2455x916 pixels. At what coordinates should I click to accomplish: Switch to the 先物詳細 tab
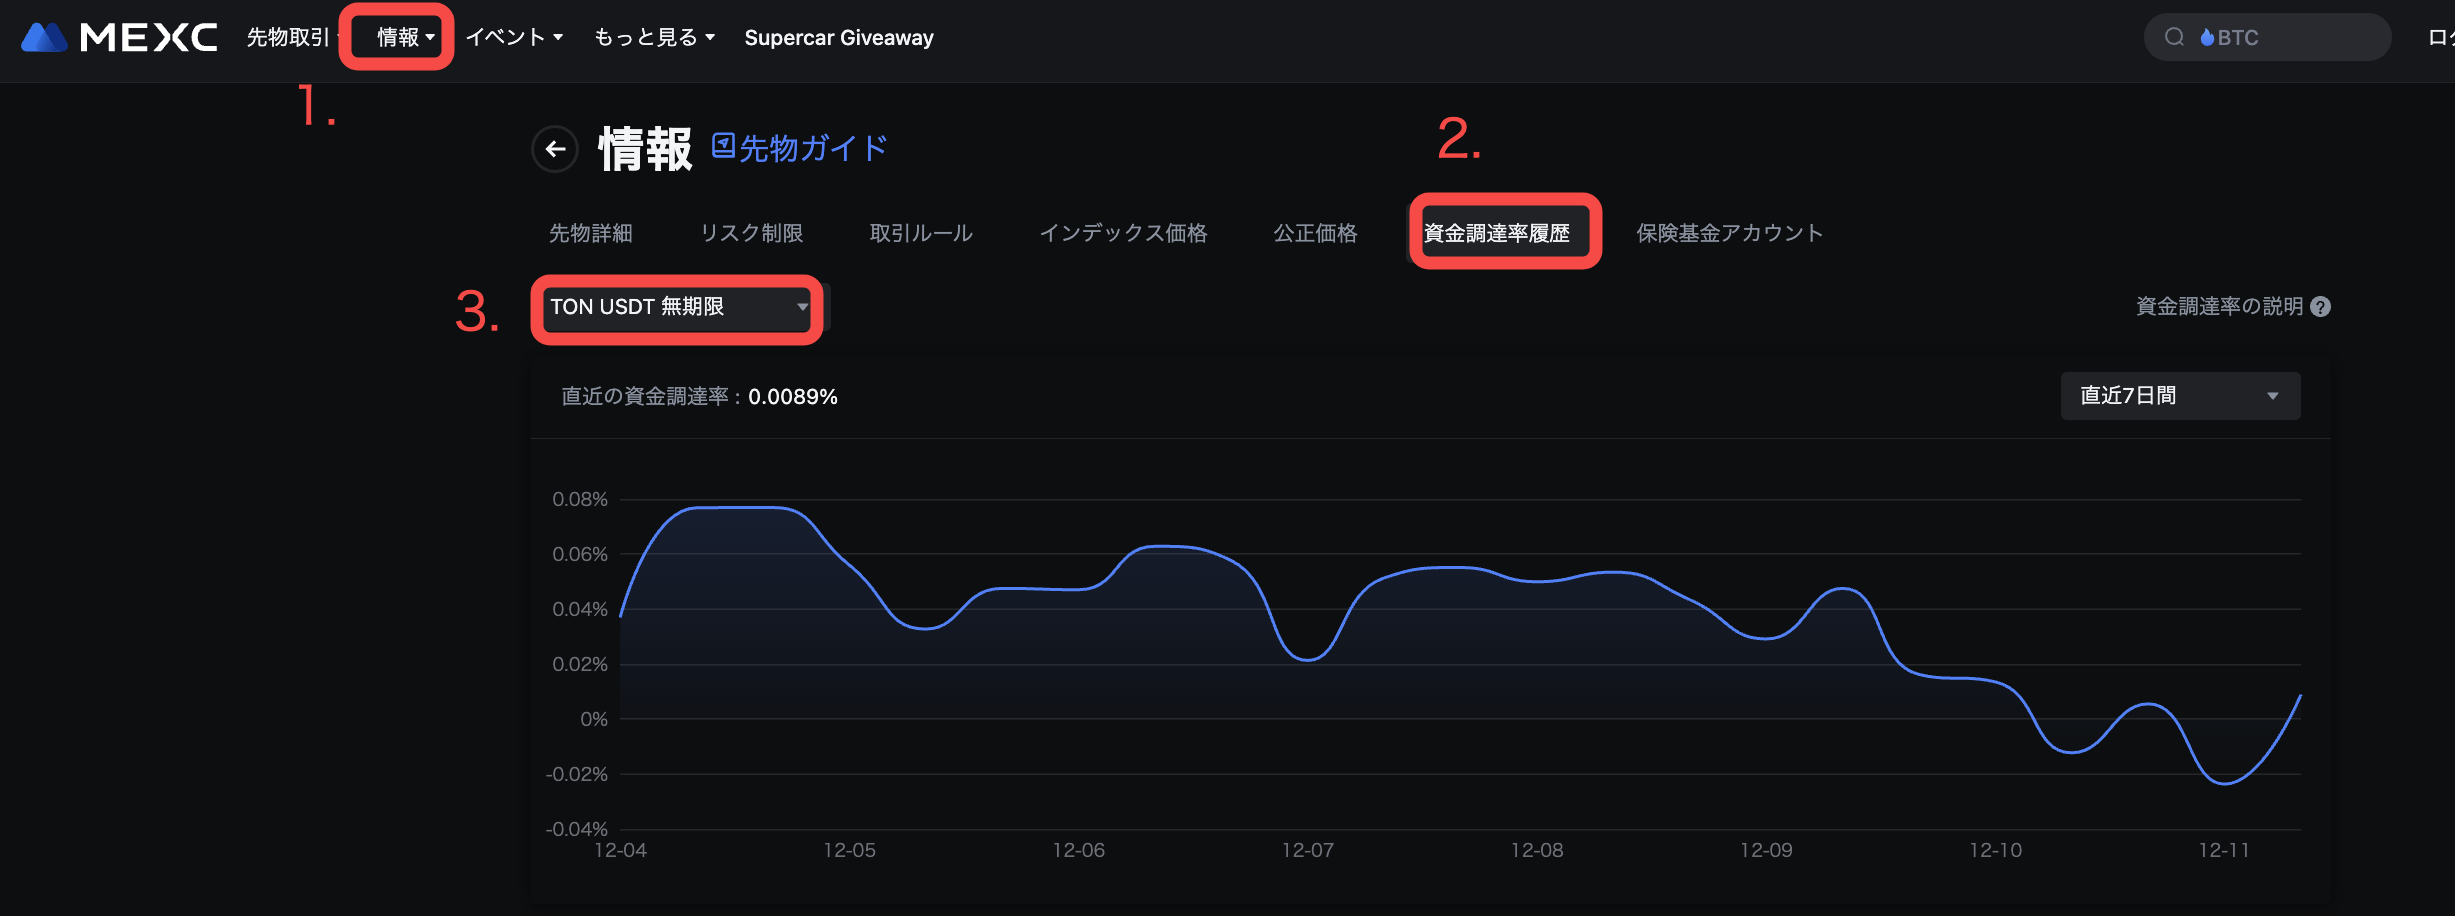click(590, 233)
